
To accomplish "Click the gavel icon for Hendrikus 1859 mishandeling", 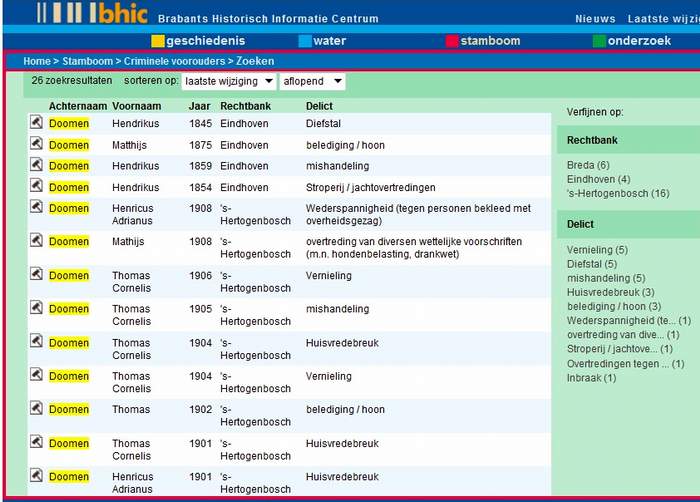I will (35, 165).
